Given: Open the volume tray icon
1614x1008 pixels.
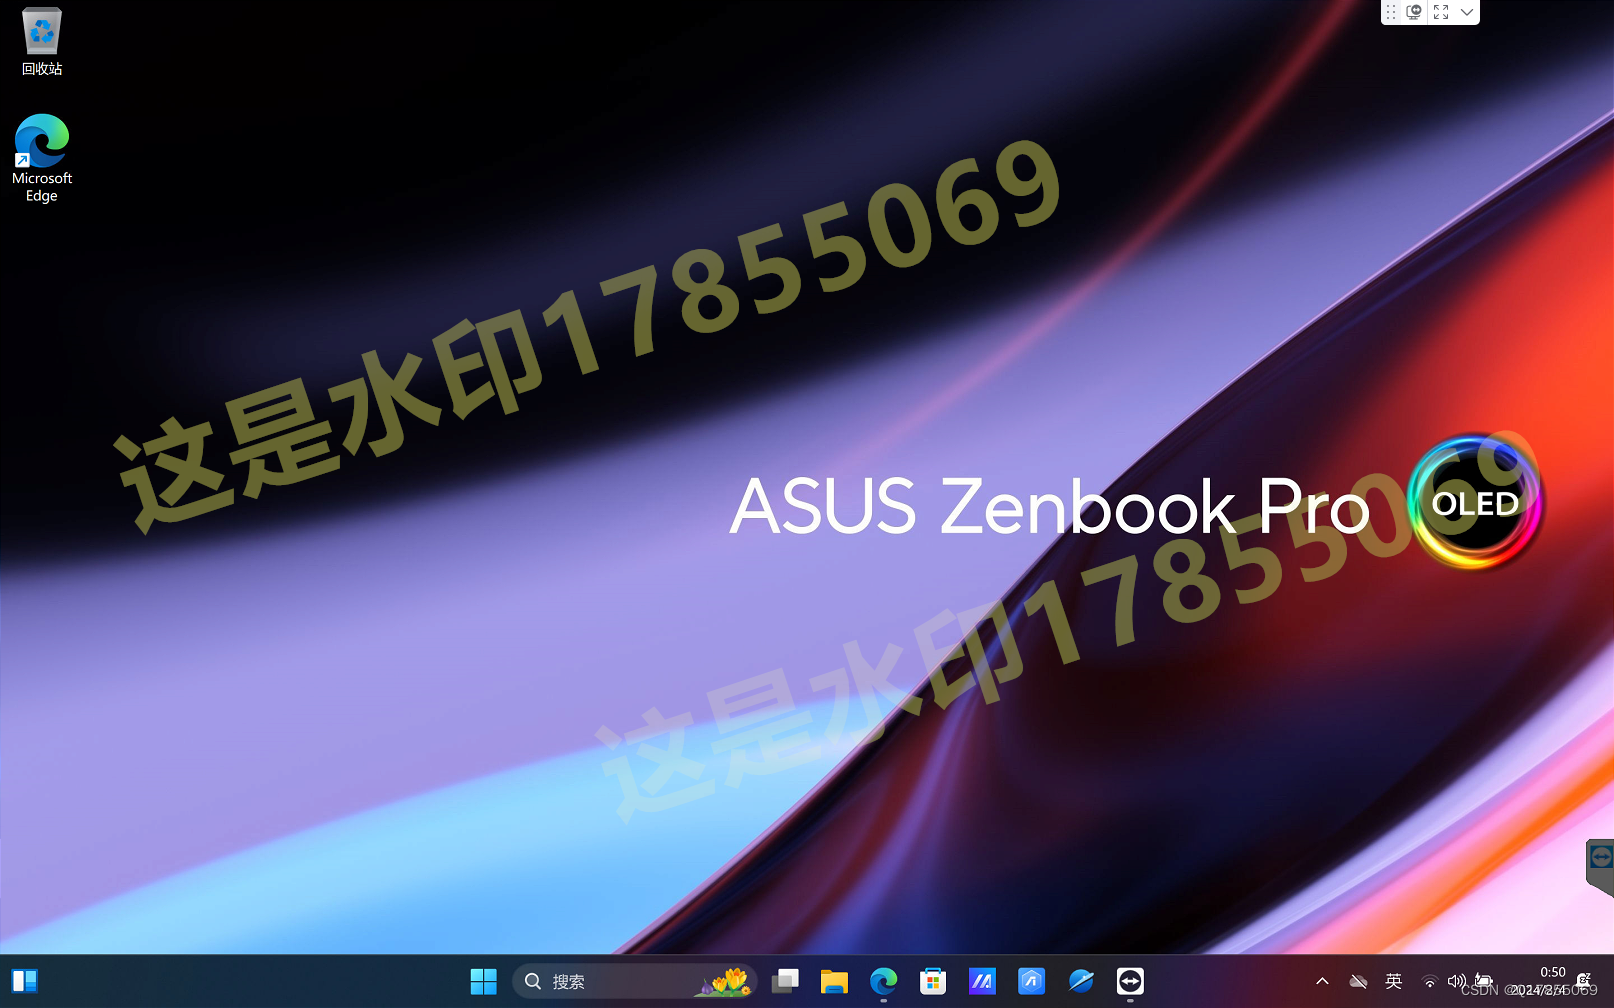Looking at the screenshot, I should [x=1457, y=982].
